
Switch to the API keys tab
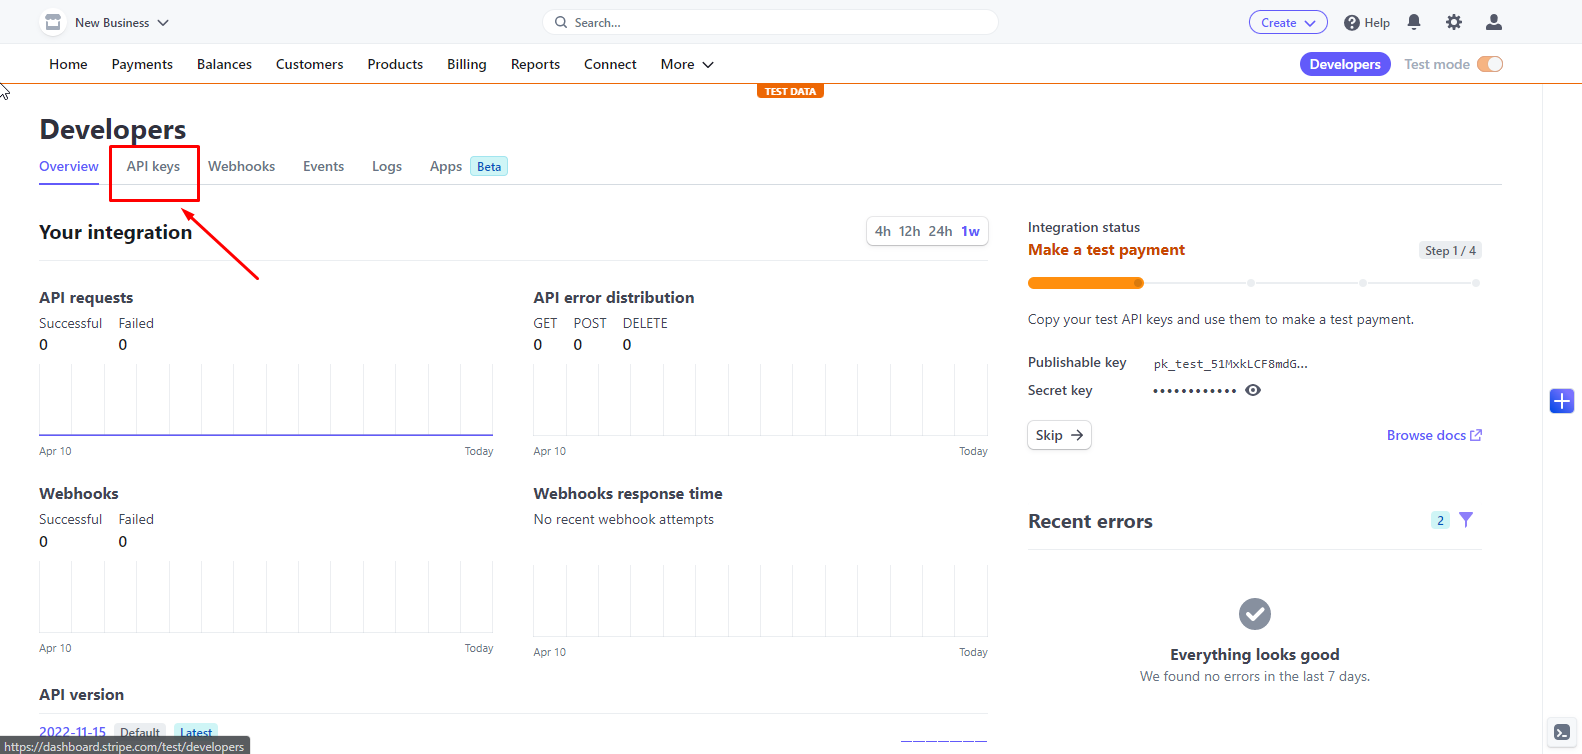pyautogui.click(x=153, y=166)
